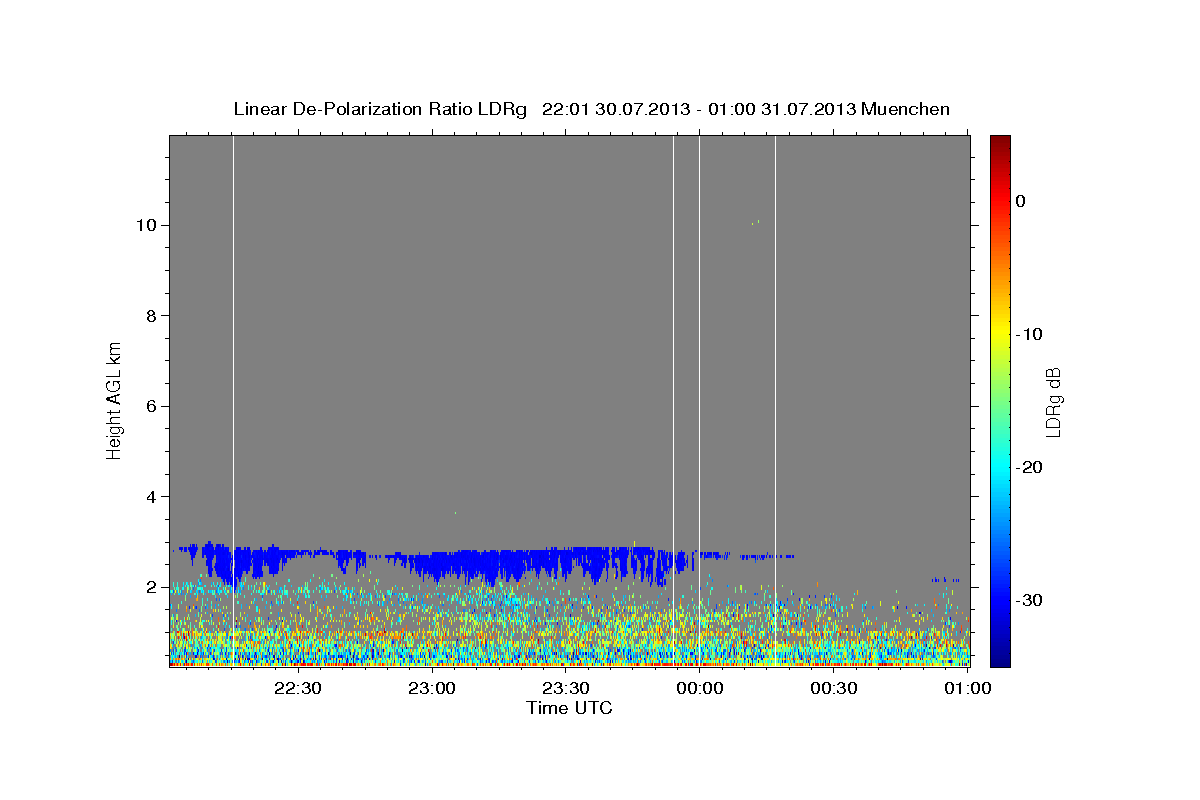Screen dimensions: 1200x800
Task: Click the colorbar label '-10'
Action: coord(1029,334)
